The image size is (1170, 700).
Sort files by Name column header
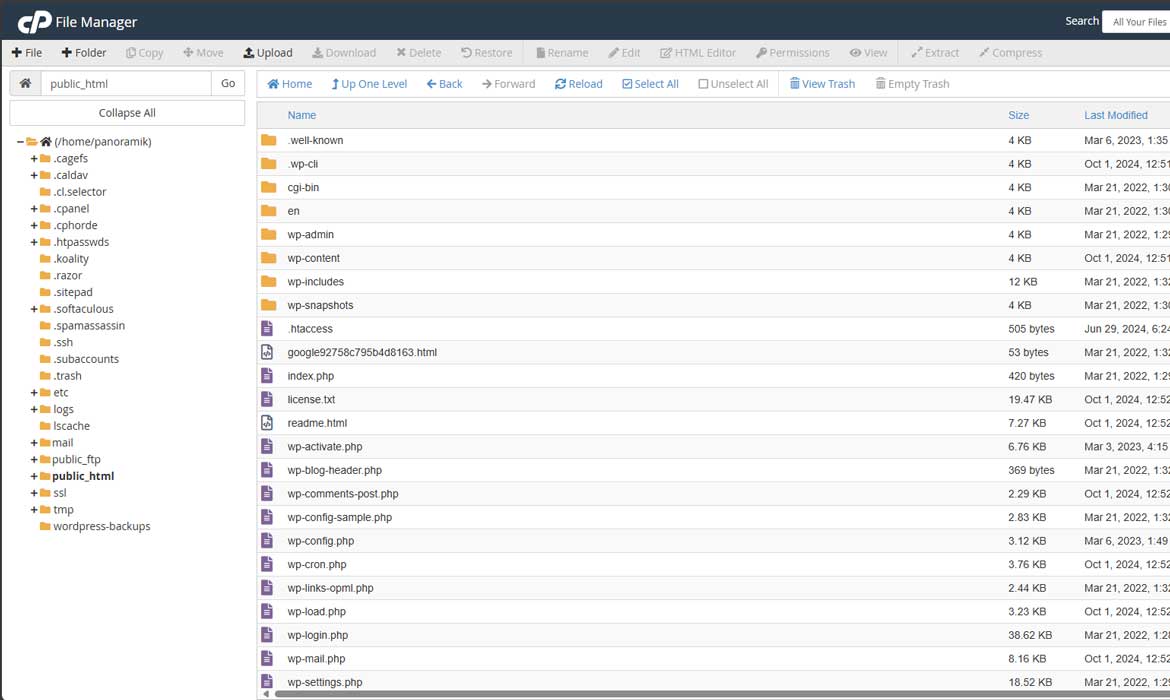click(302, 115)
